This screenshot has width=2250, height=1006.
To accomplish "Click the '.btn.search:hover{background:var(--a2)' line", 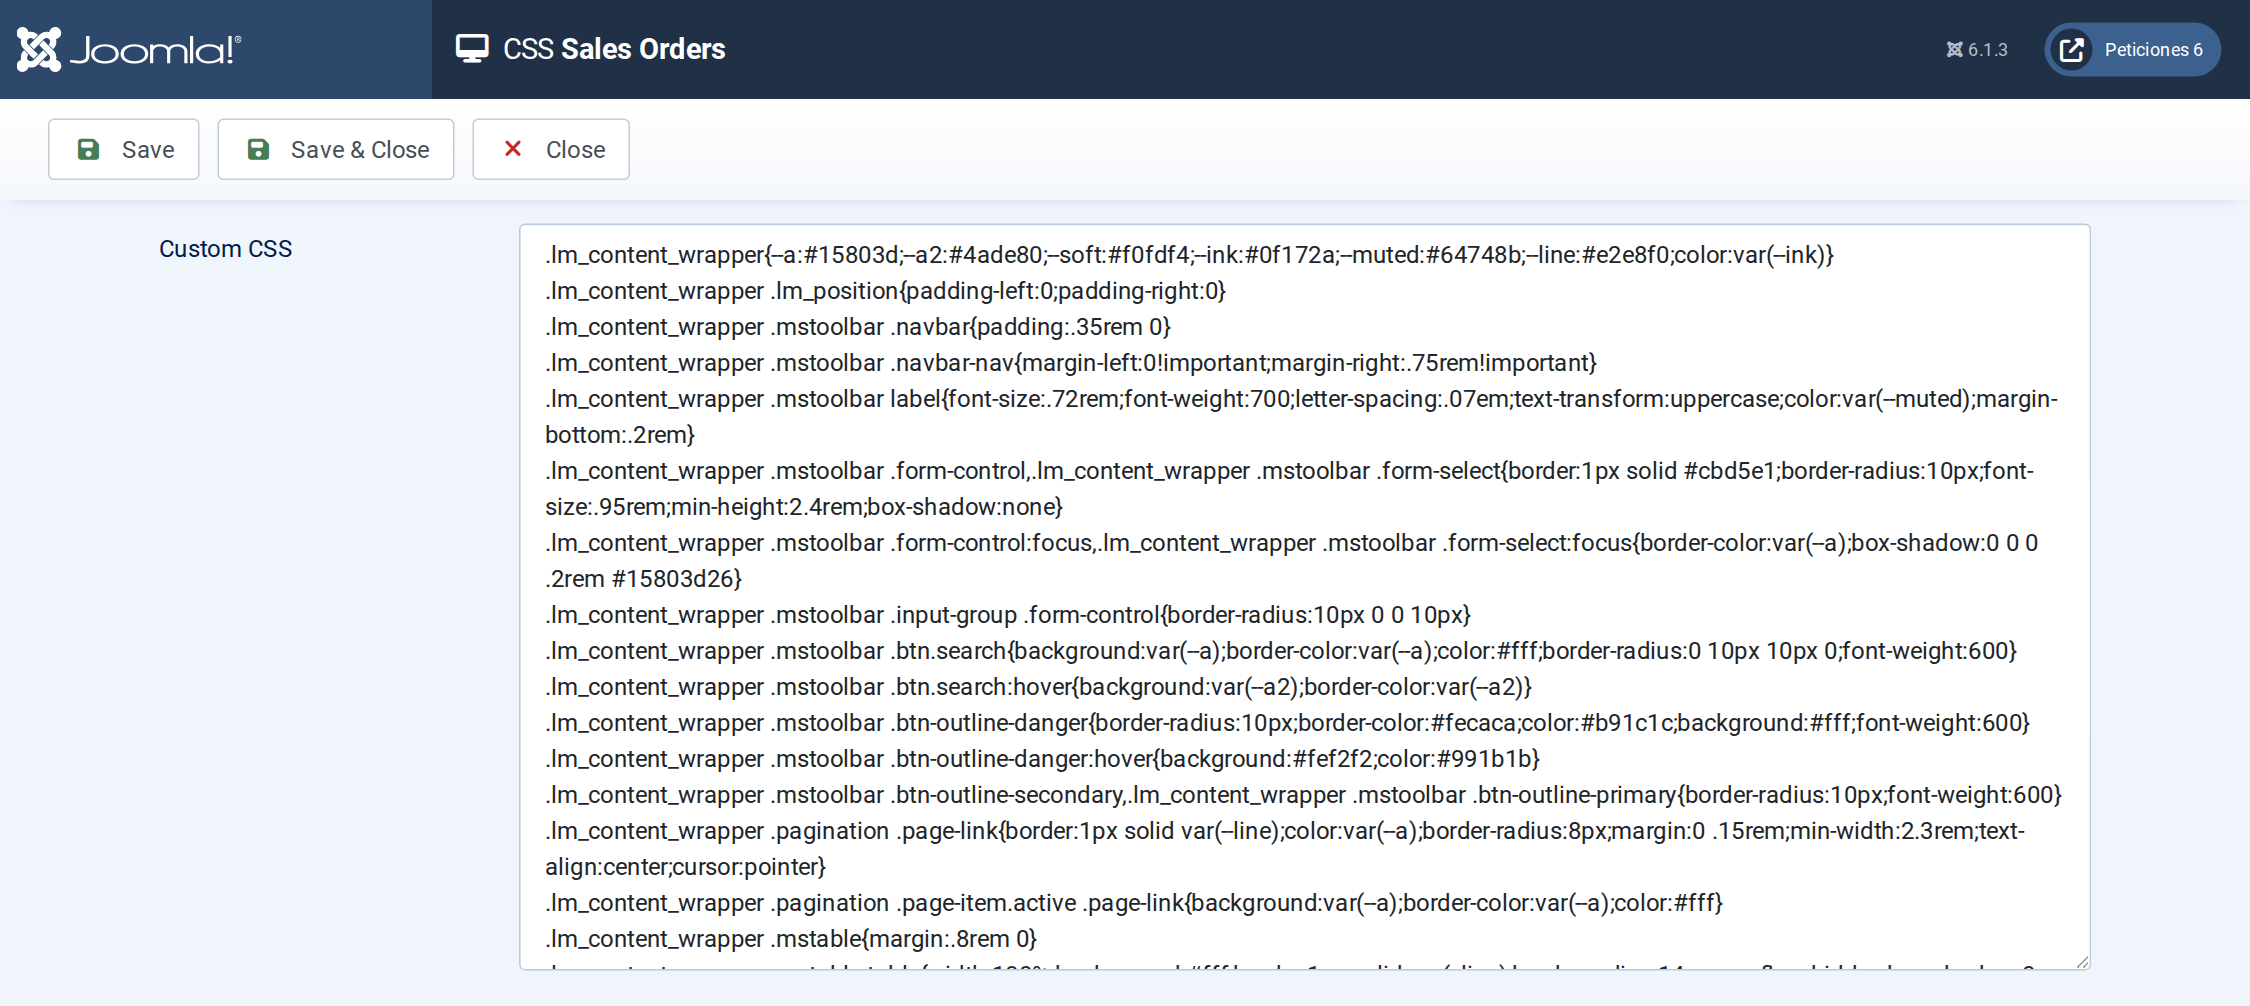I will pyautogui.click(x=1039, y=687).
